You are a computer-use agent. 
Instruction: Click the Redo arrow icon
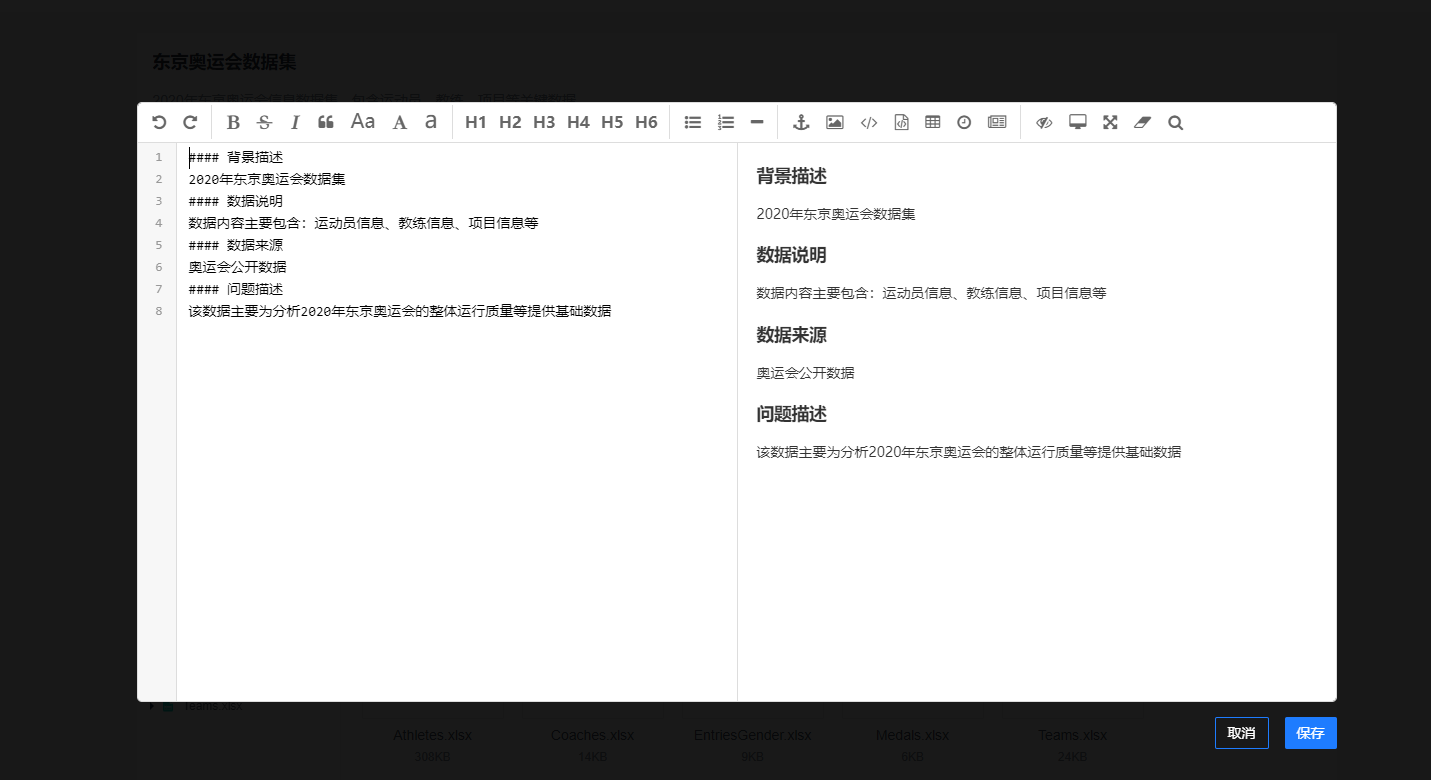pos(190,122)
